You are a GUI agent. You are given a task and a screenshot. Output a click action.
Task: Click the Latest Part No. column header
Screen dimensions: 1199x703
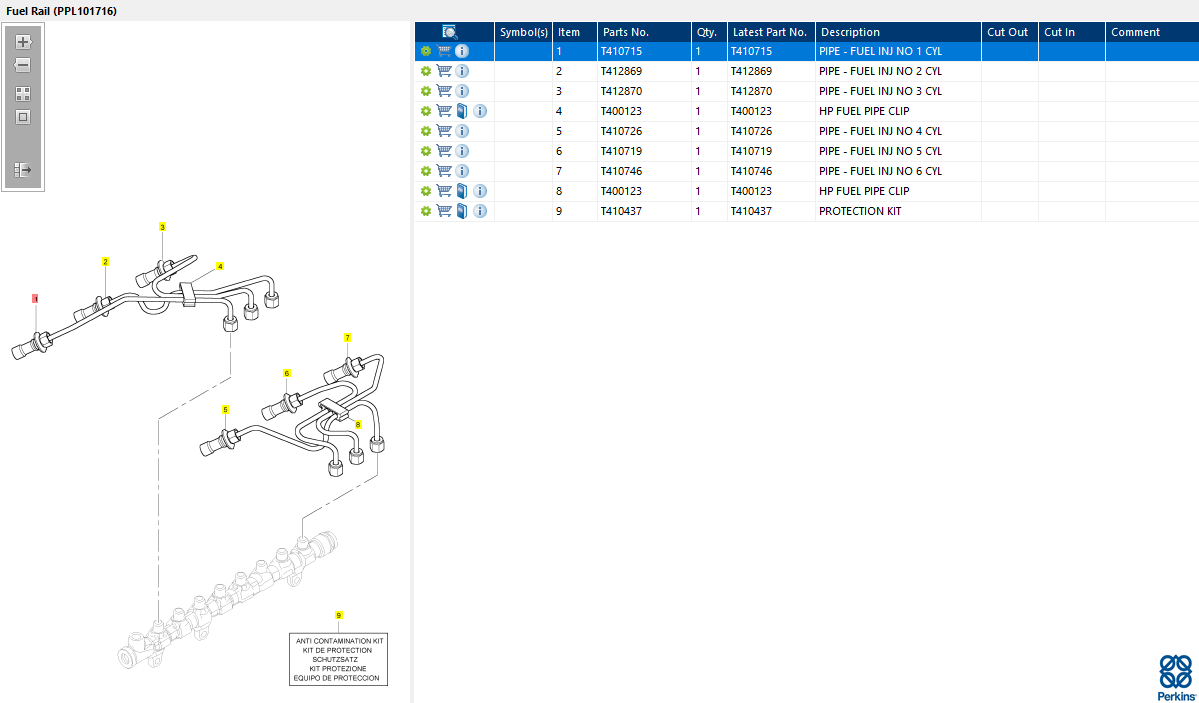point(772,32)
